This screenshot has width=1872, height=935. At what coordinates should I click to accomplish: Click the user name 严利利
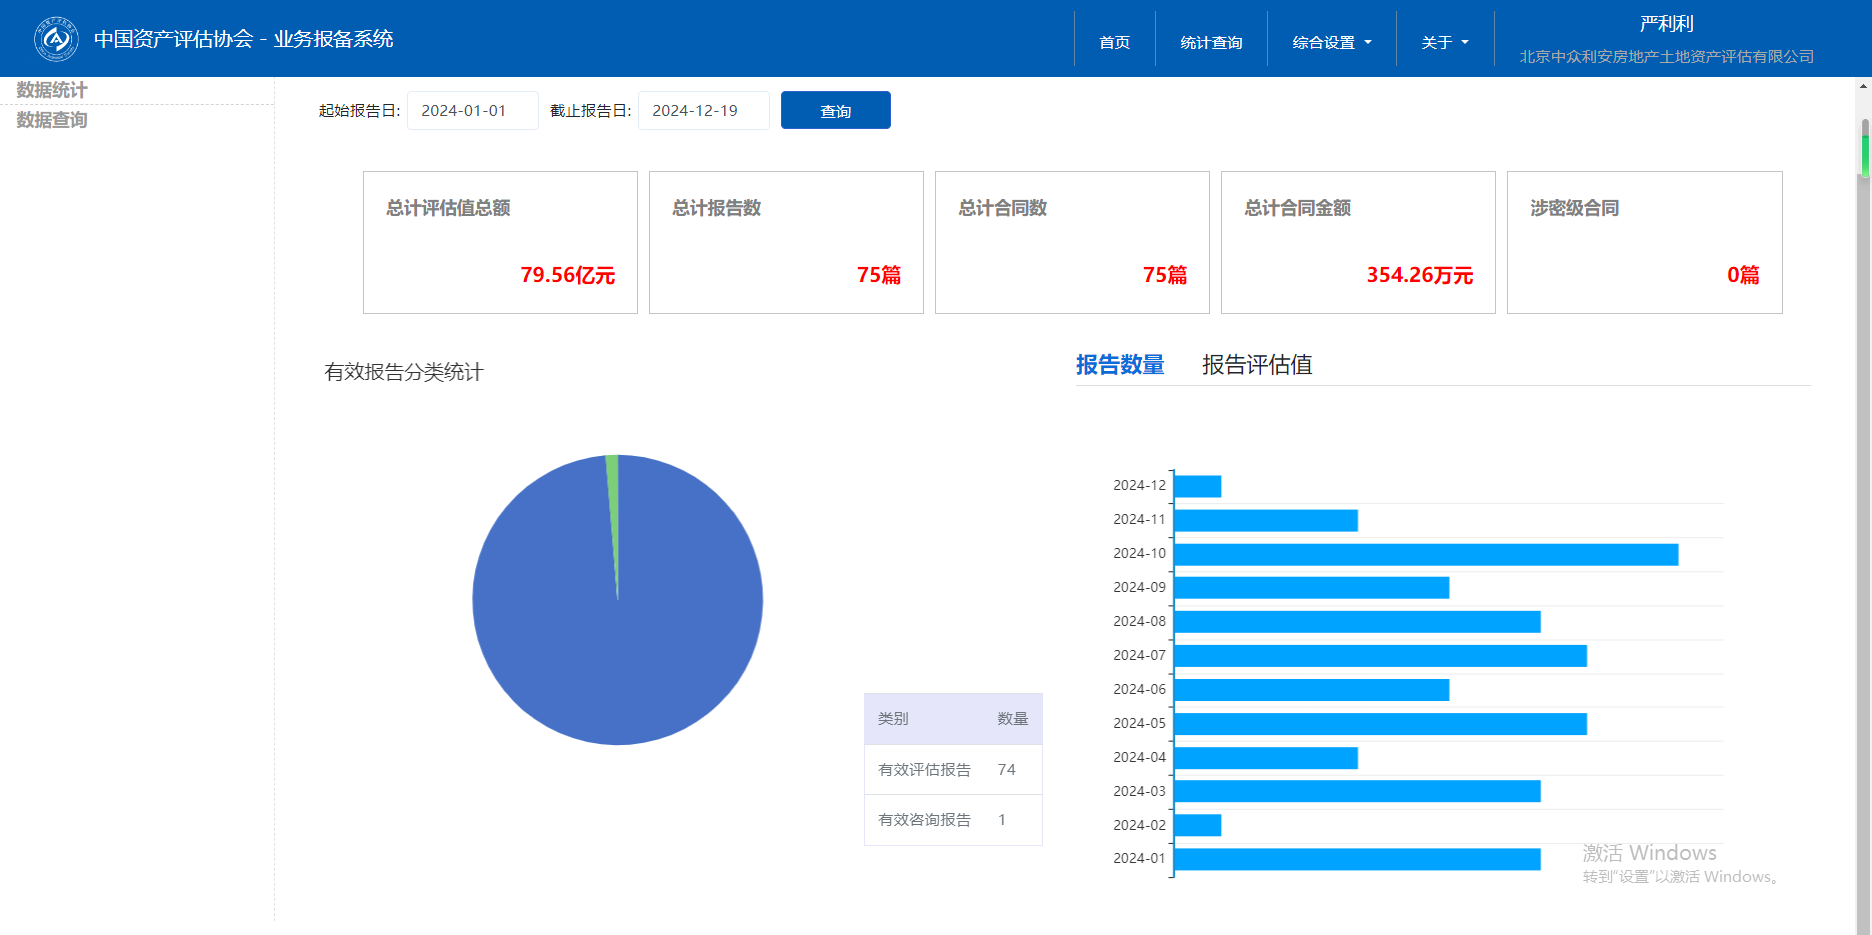pos(1666,24)
